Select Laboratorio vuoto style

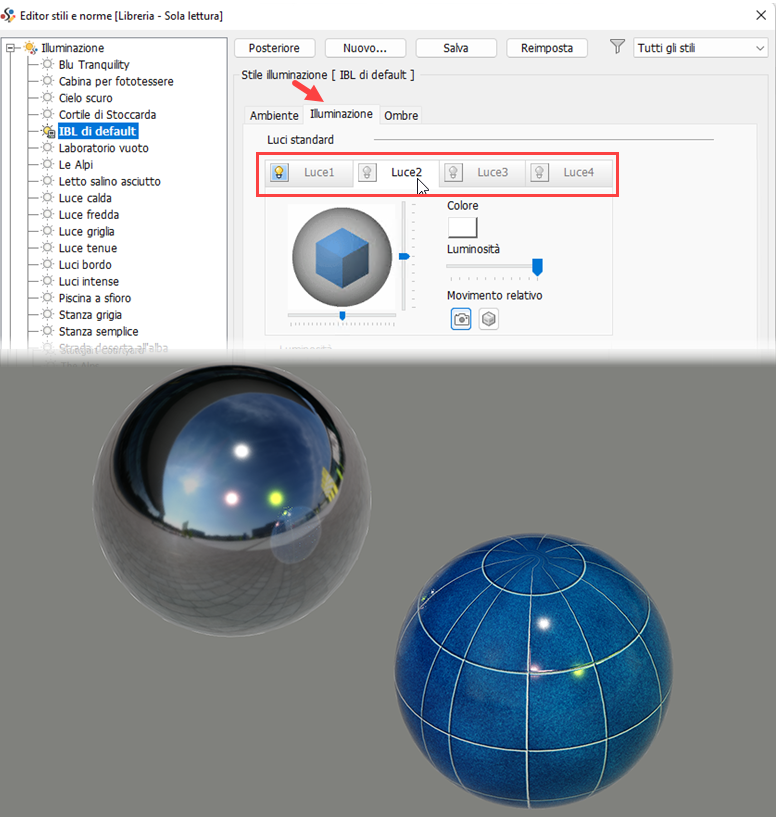pyautogui.click(x=104, y=148)
